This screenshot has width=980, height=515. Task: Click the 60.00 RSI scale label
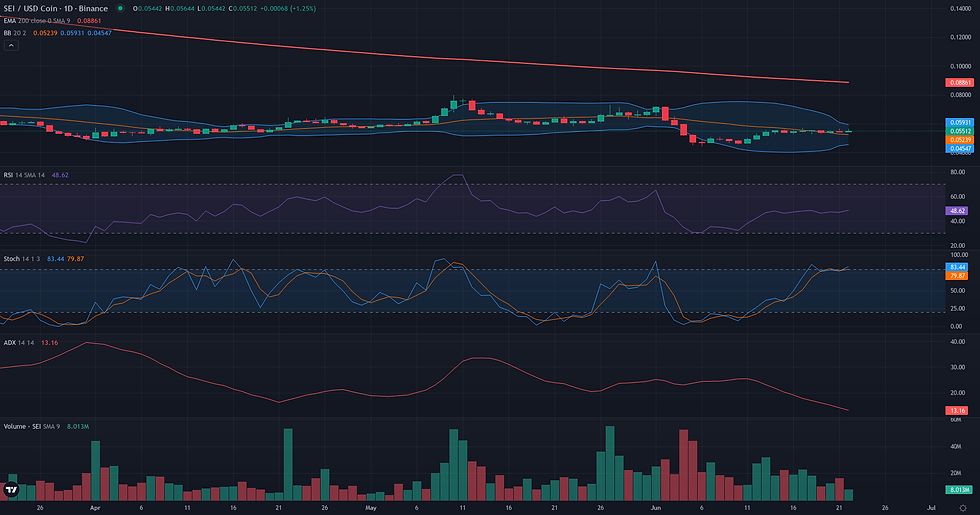point(958,196)
